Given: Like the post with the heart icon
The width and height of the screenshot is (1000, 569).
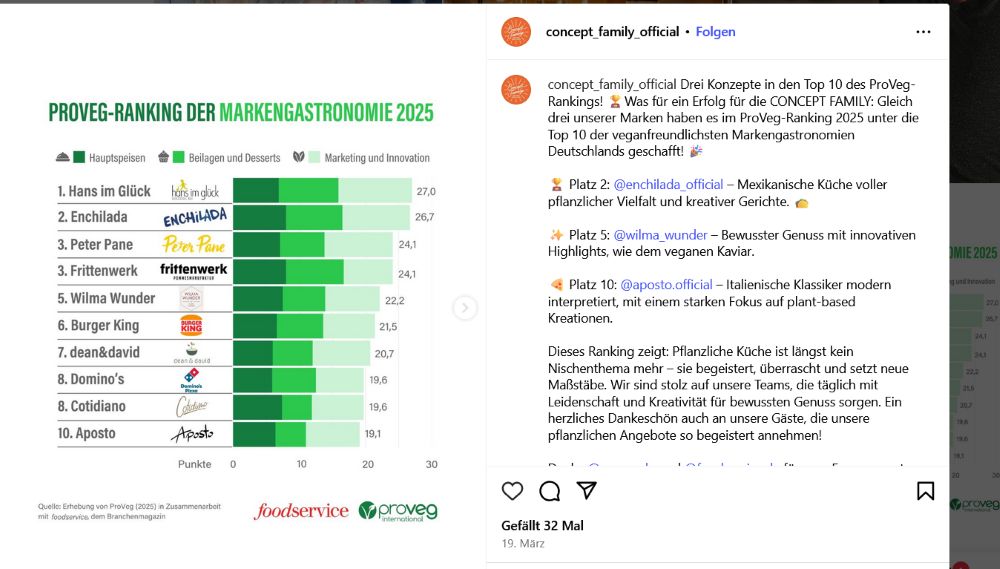Looking at the screenshot, I should 512,491.
